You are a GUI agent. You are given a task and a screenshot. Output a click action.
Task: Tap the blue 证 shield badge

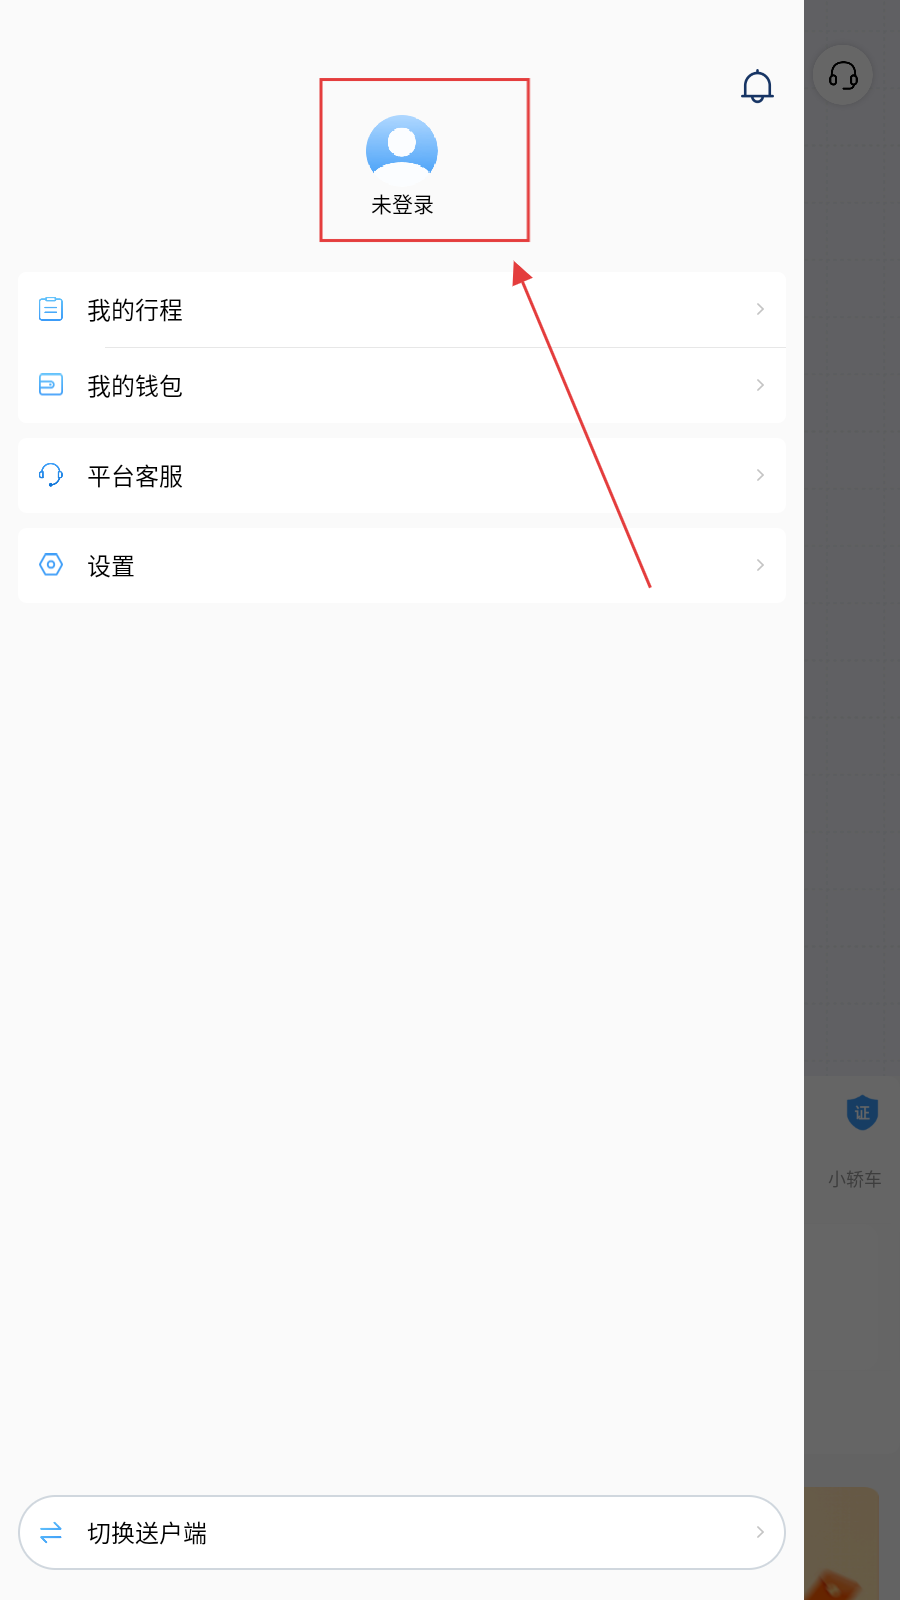(862, 1112)
